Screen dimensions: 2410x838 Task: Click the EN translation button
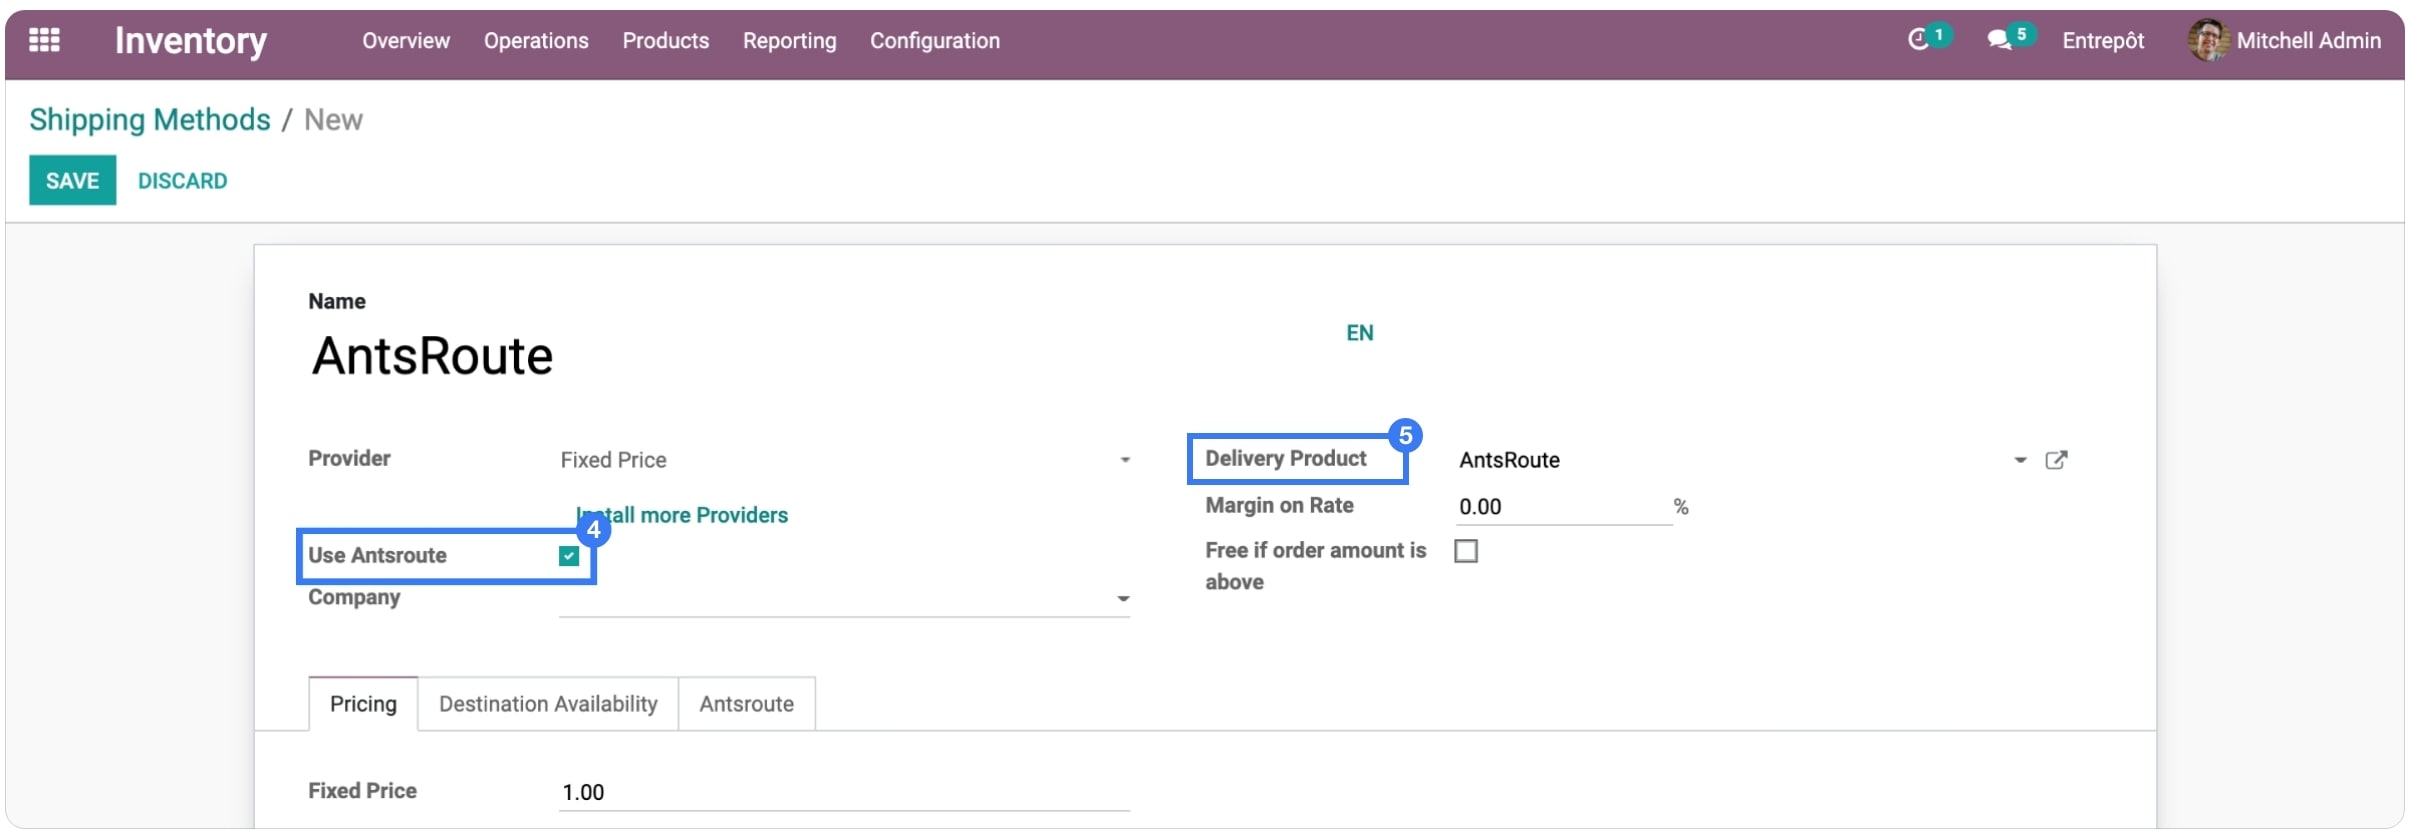coord(1359,333)
